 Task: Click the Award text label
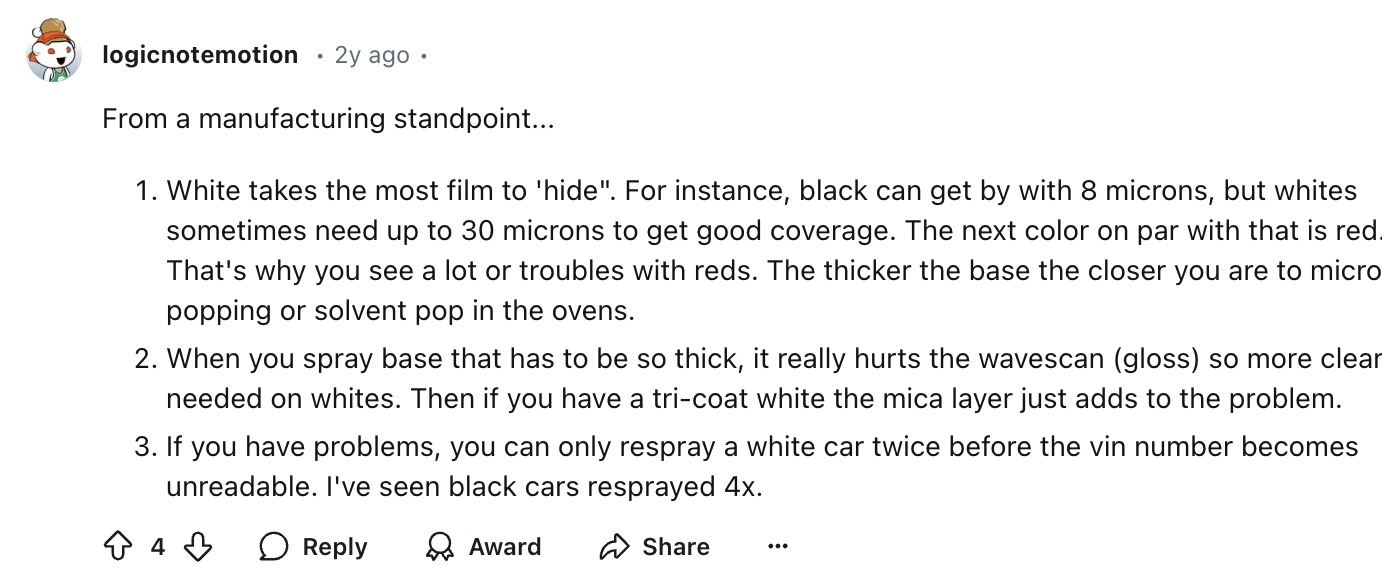click(505, 547)
